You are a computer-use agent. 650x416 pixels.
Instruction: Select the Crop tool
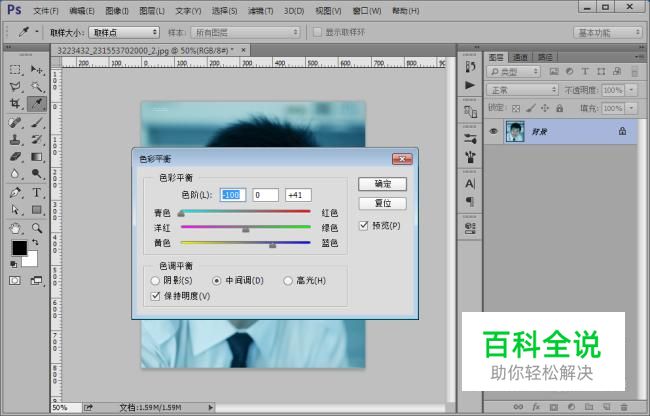coord(15,104)
